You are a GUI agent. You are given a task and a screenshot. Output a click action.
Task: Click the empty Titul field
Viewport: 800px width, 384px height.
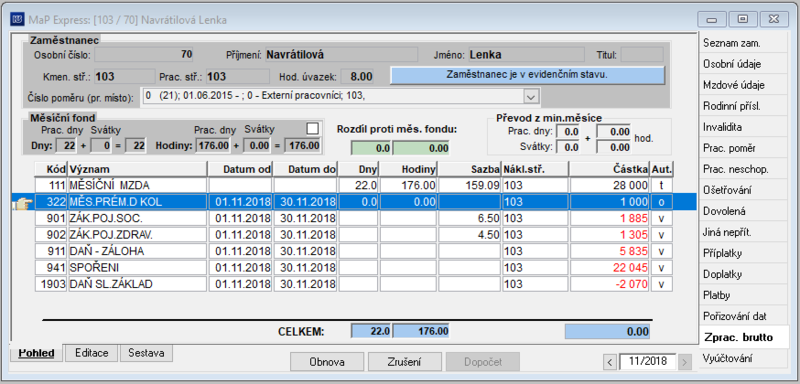coord(642,55)
